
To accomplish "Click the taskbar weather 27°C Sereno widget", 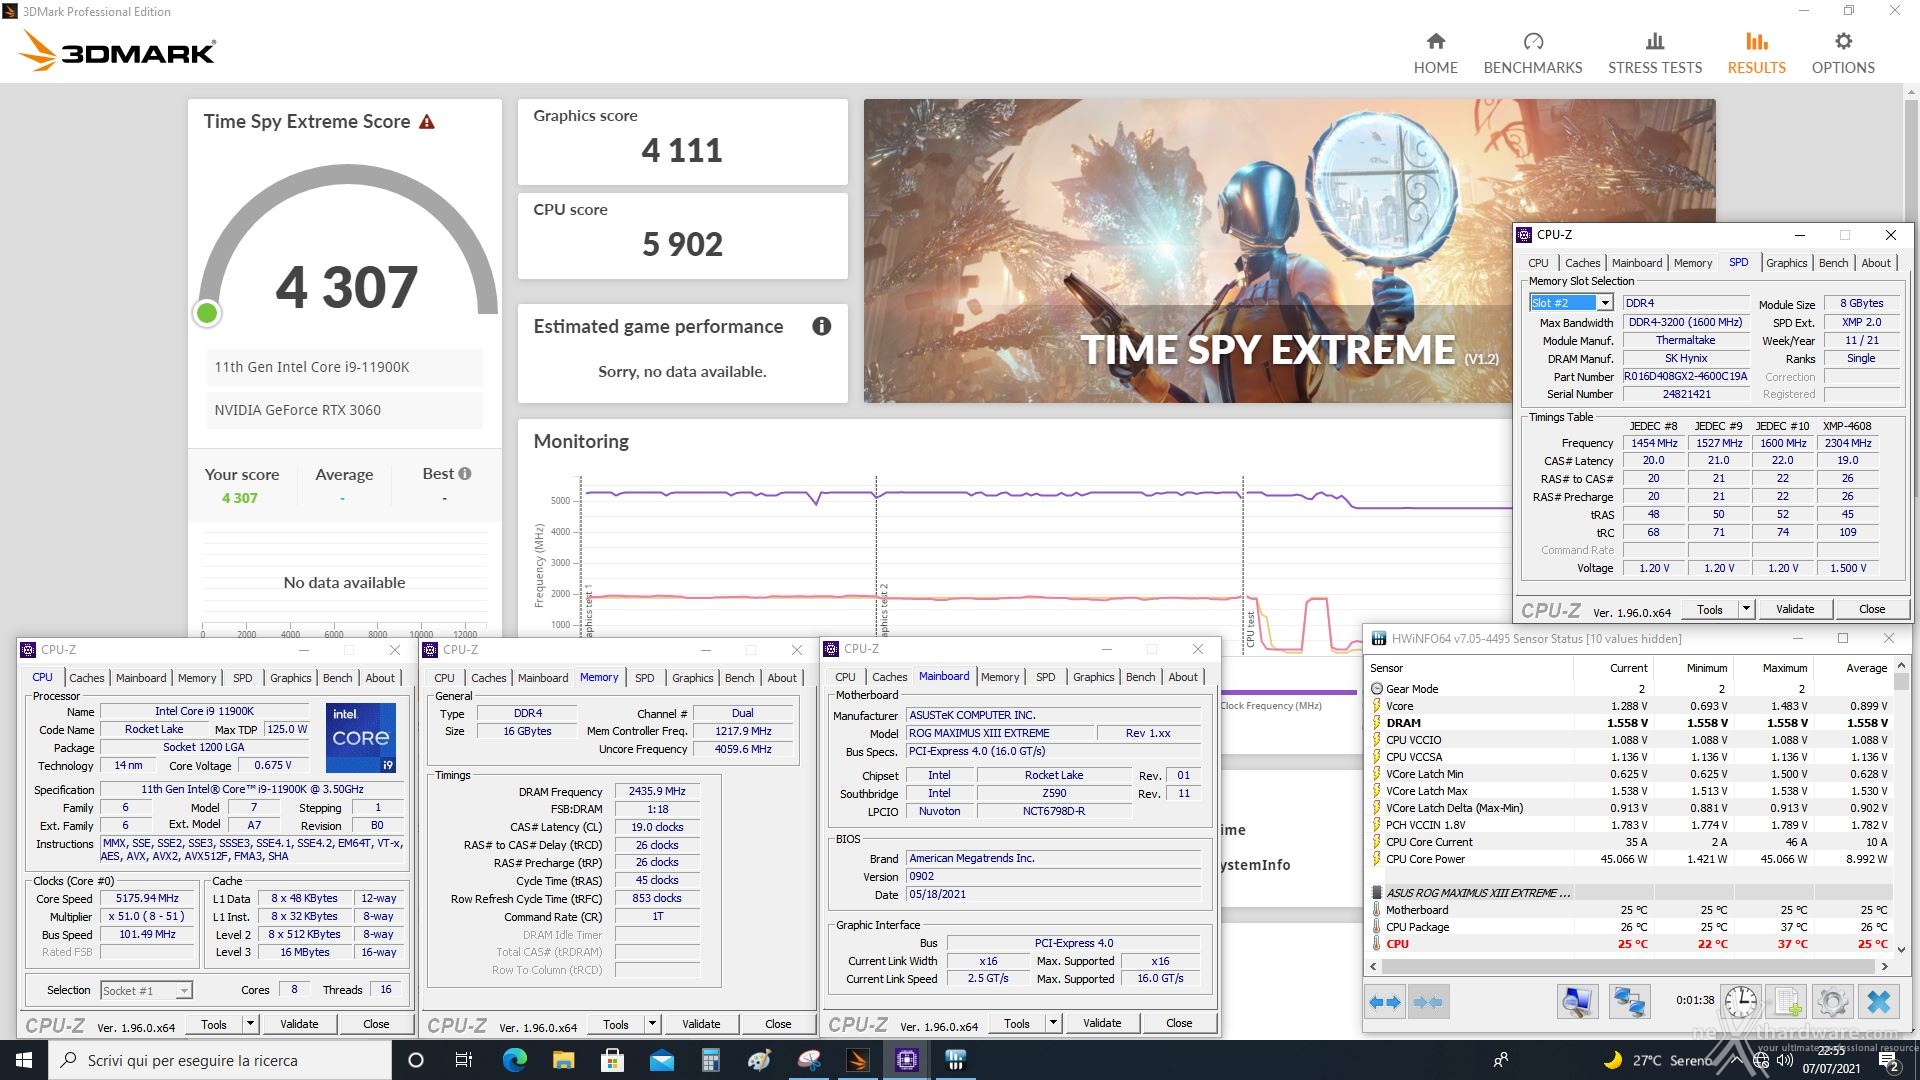I will coord(1660,1060).
